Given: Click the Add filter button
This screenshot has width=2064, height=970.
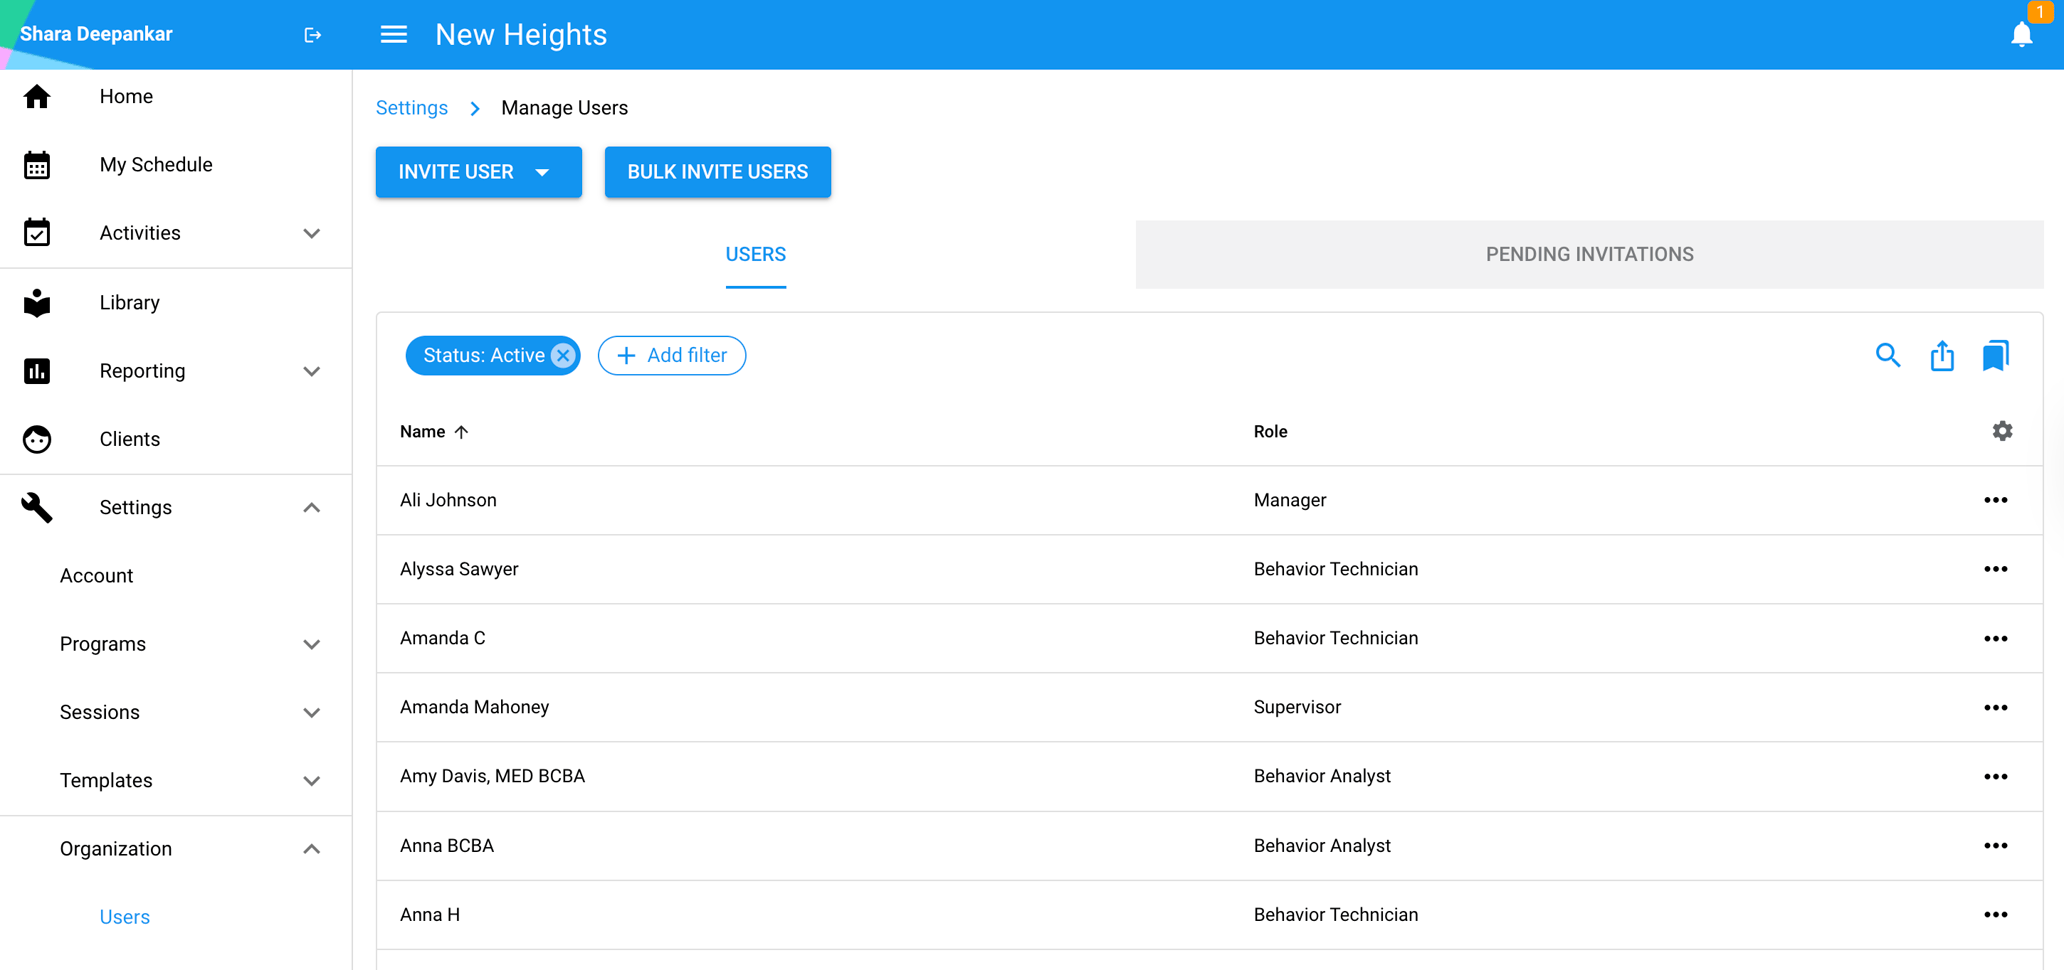Looking at the screenshot, I should (672, 355).
